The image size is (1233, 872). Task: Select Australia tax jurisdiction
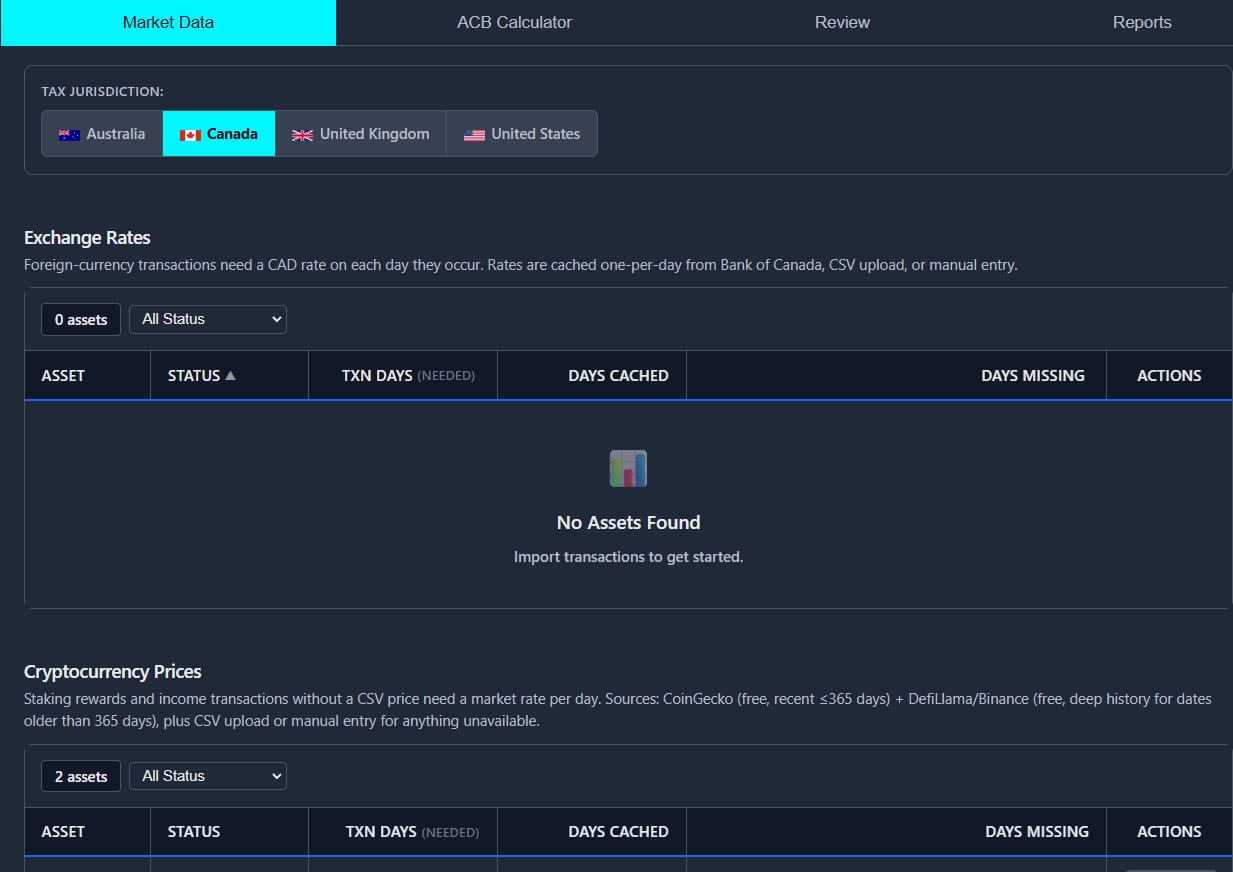pos(102,134)
